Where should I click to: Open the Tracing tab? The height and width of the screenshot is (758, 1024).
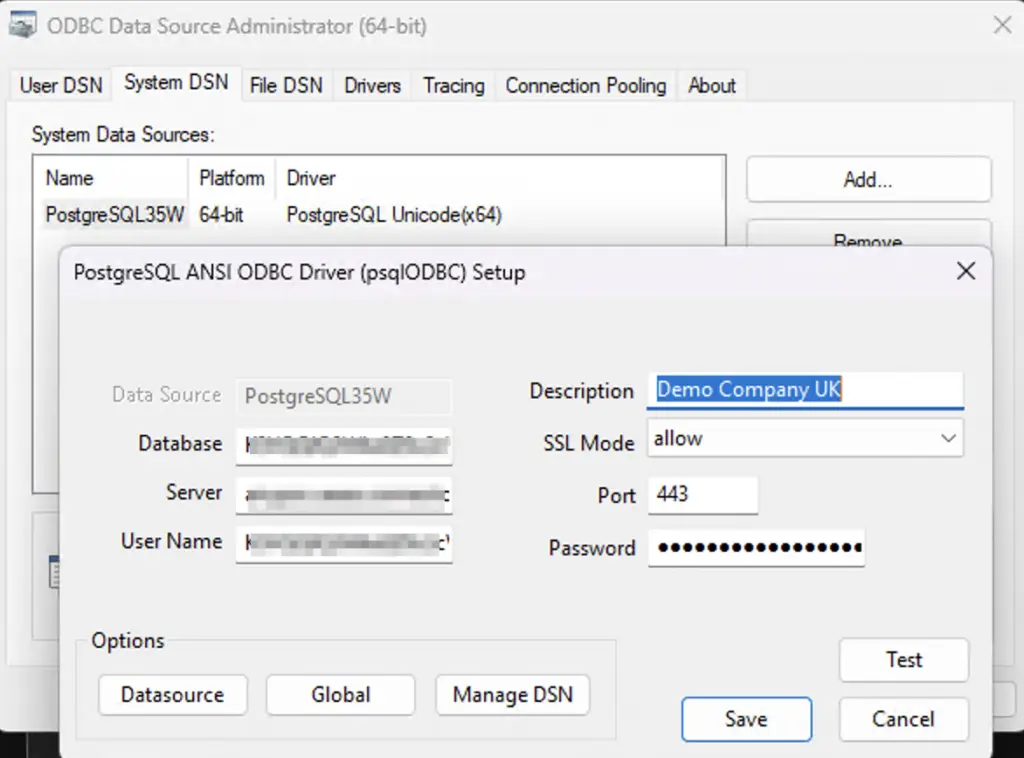(x=452, y=85)
